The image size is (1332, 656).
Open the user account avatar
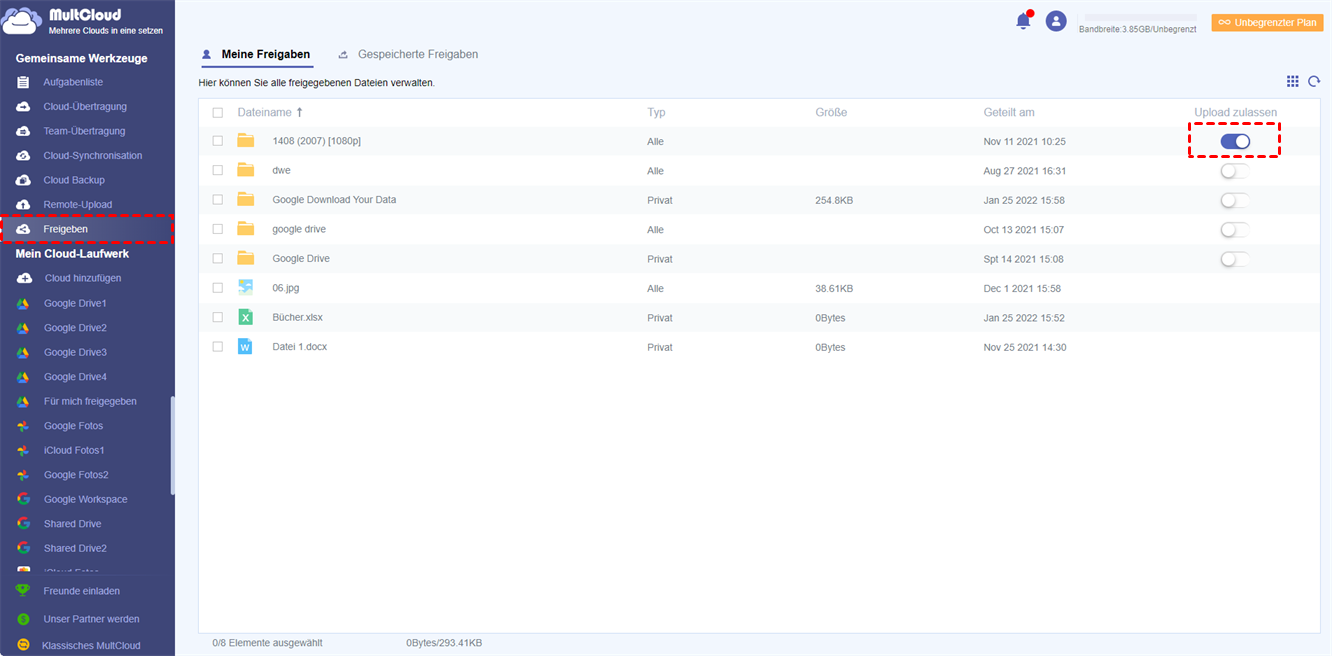(1056, 21)
